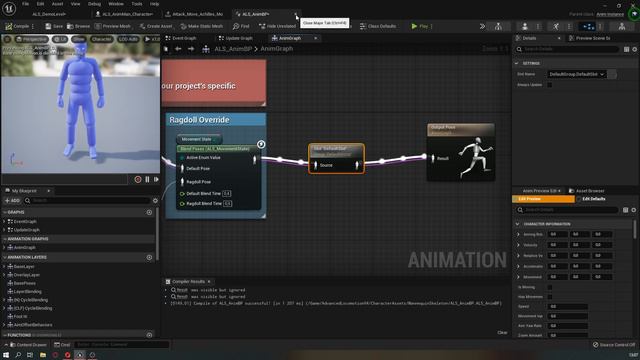The width and height of the screenshot is (640, 360).
Task: Switch to ALS_DemoLevel tab
Action: pyautogui.click(x=49, y=14)
